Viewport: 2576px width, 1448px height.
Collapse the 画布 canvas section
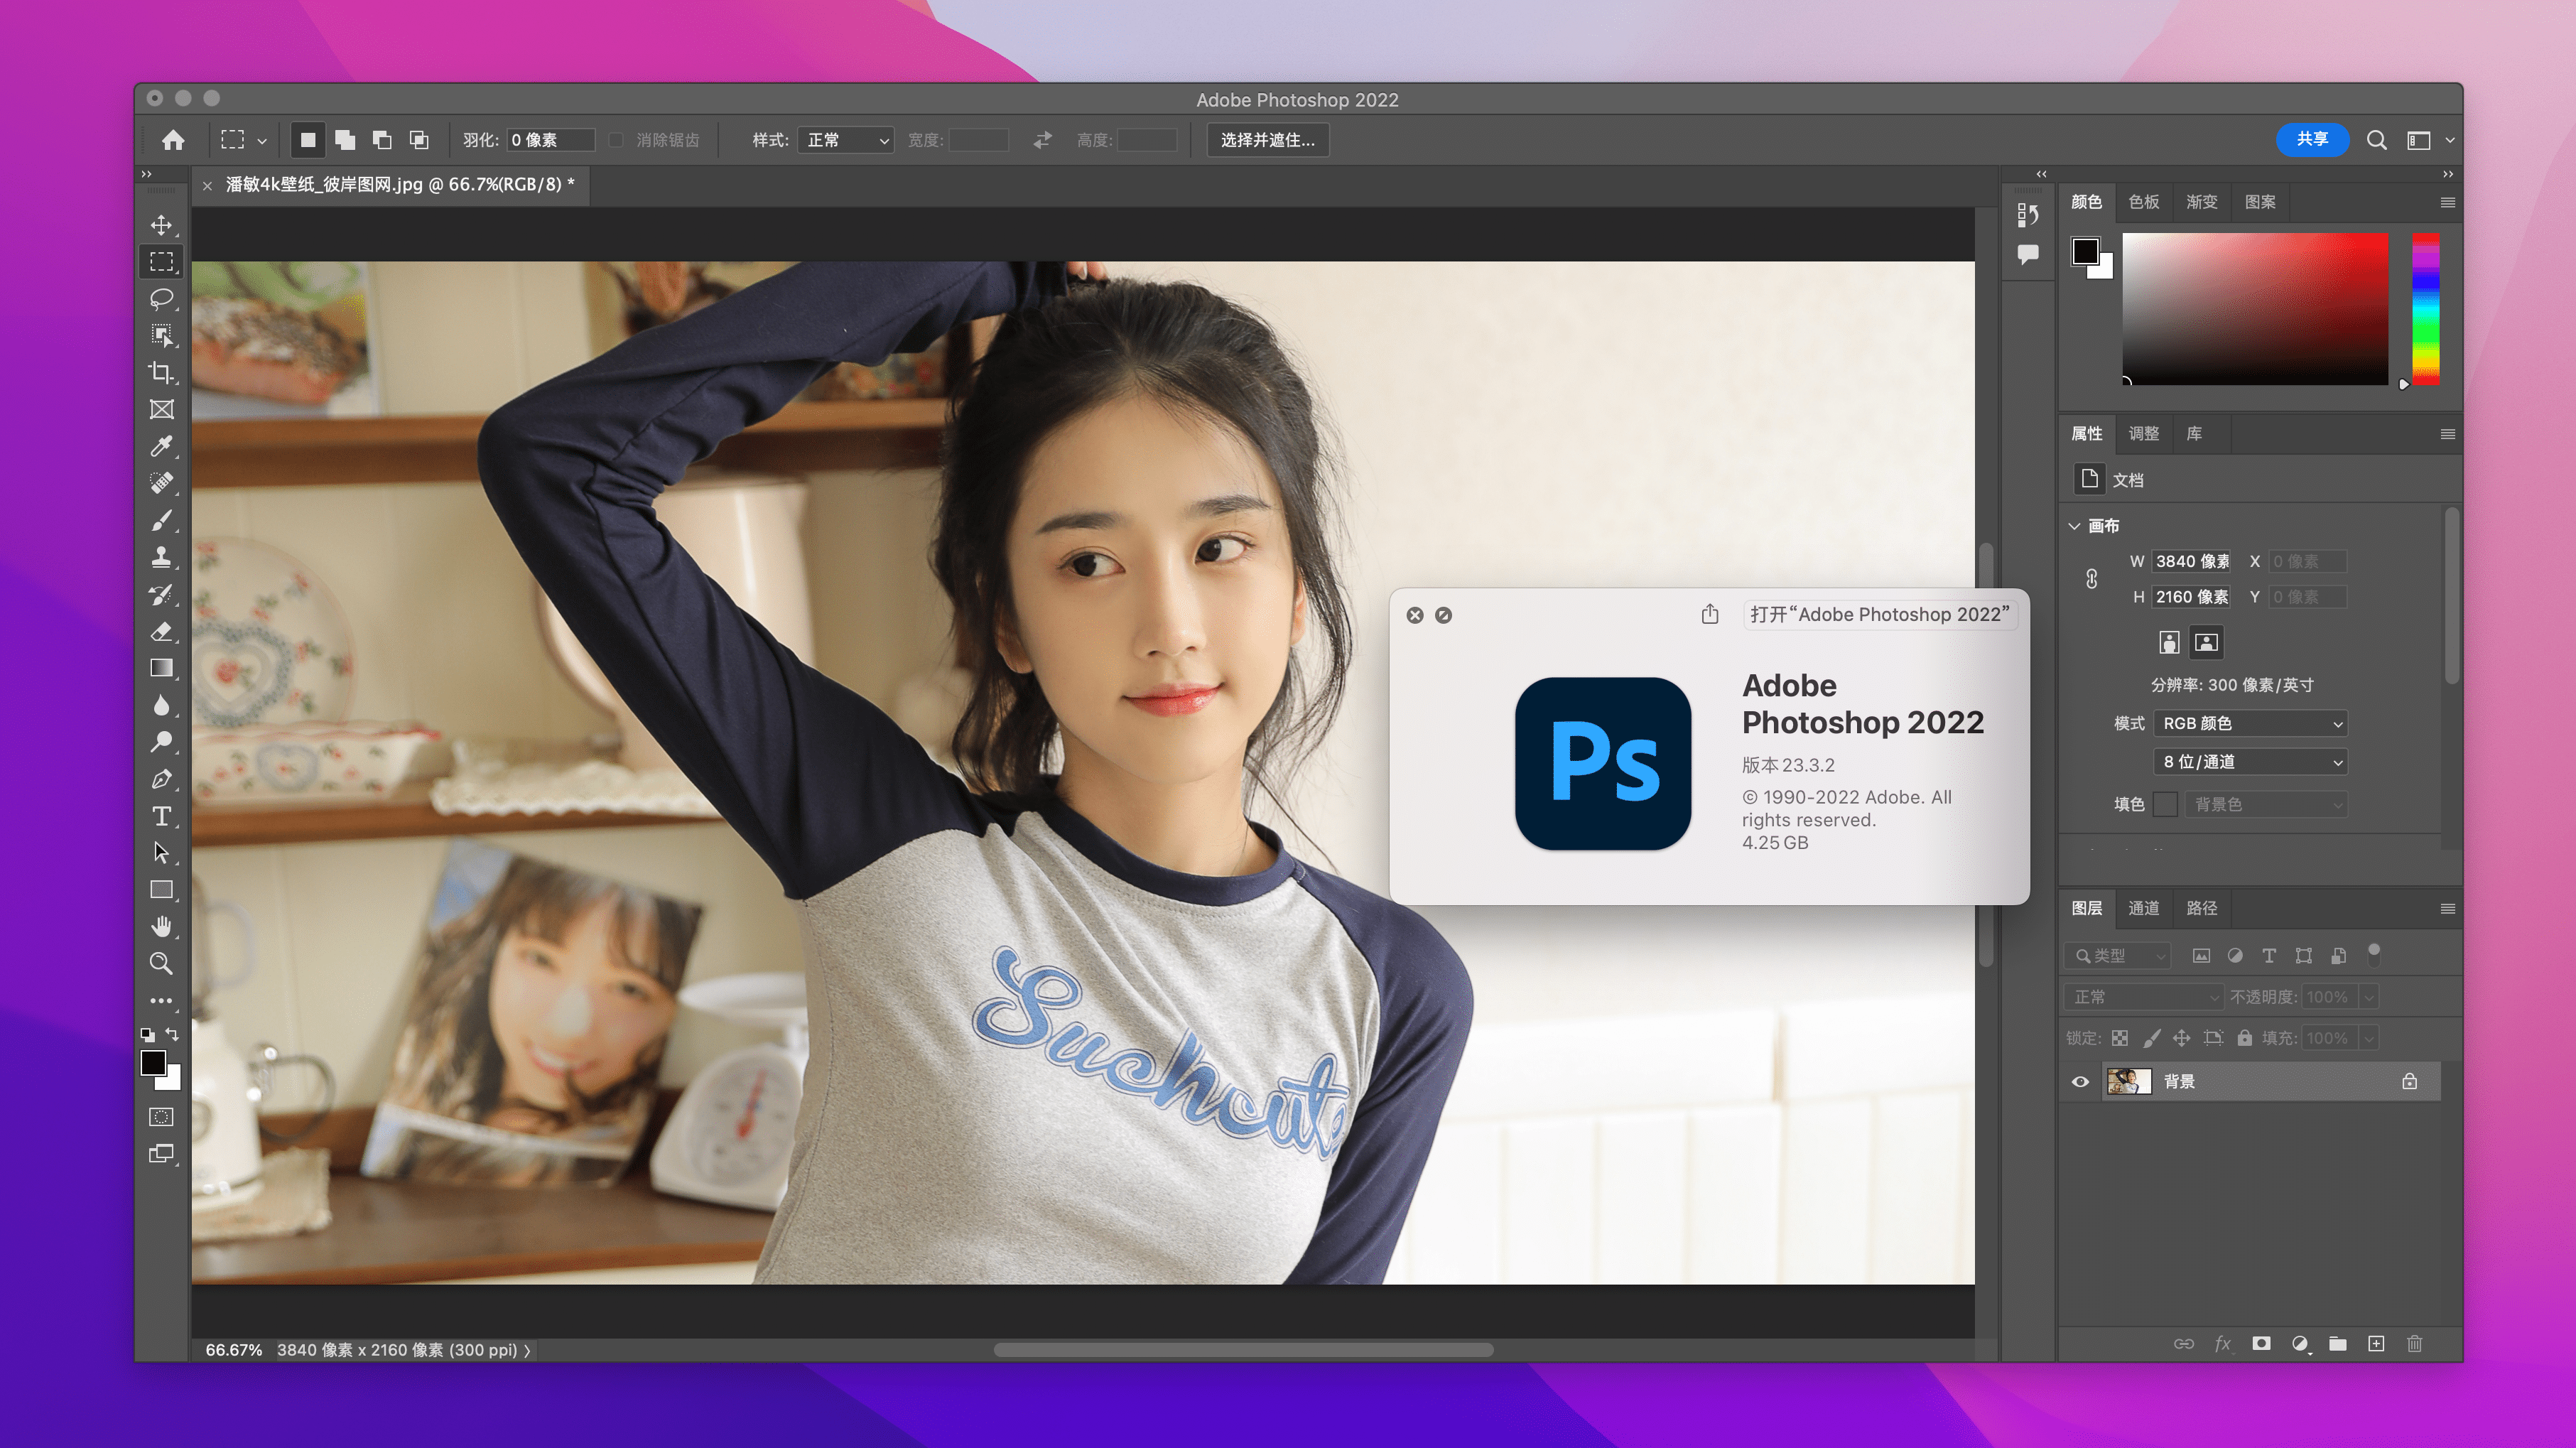[2075, 526]
